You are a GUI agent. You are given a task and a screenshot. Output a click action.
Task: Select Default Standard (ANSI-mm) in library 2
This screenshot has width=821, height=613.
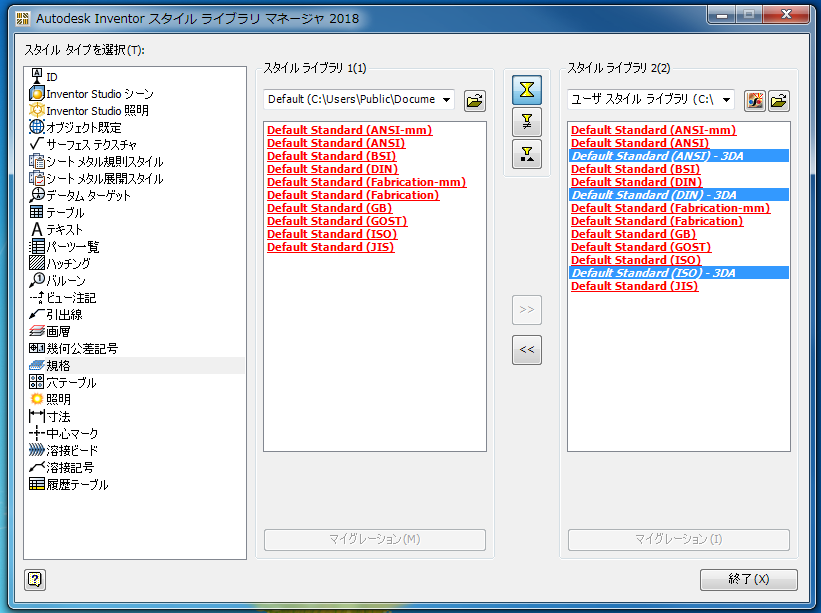click(x=653, y=130)
